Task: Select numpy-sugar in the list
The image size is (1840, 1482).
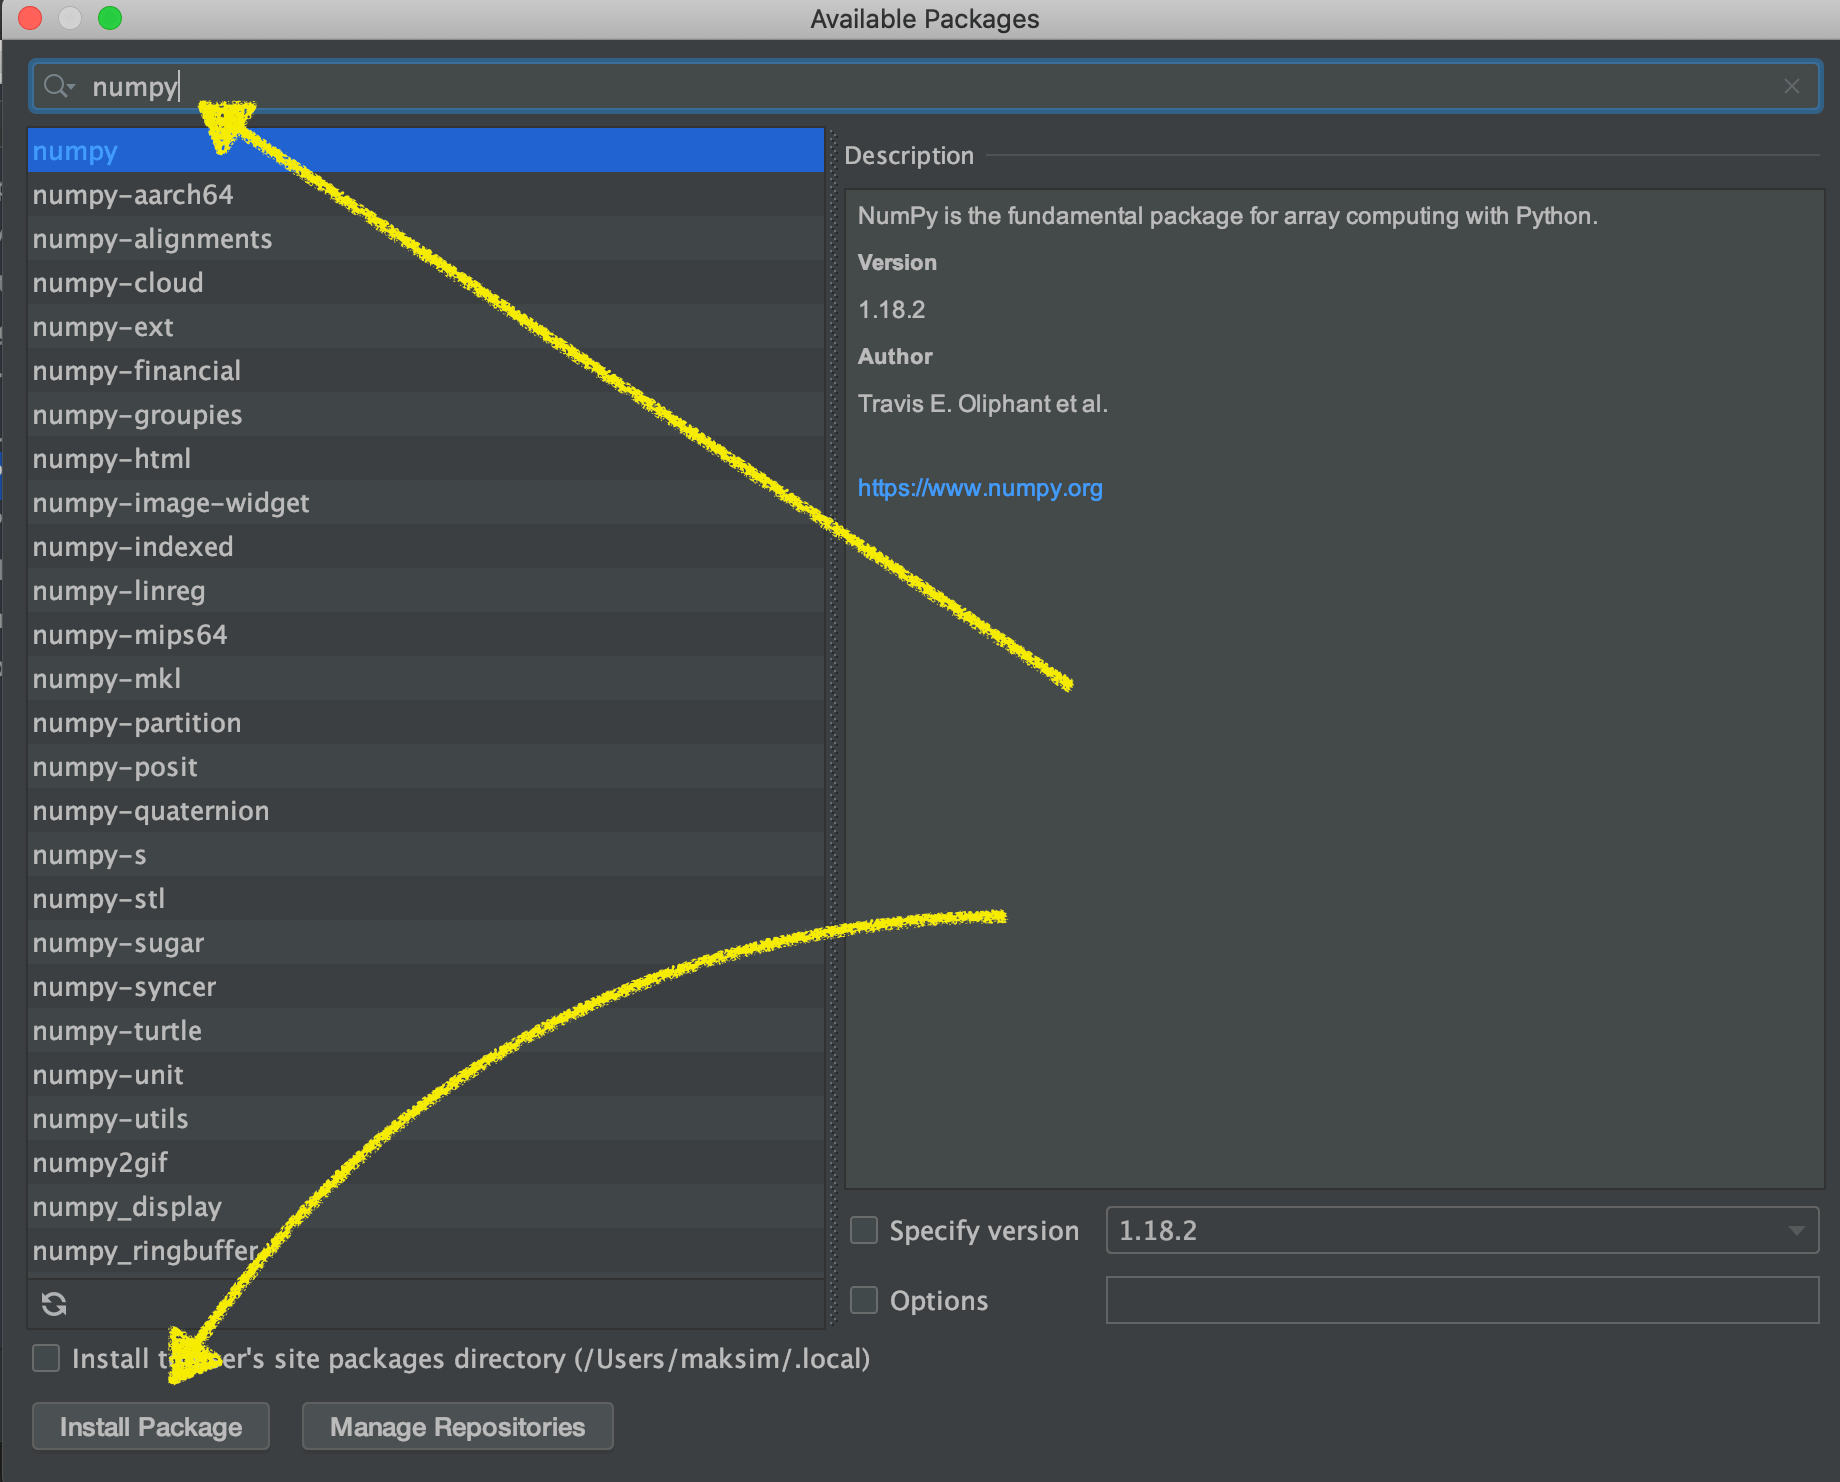Action: tap(426, 942)
